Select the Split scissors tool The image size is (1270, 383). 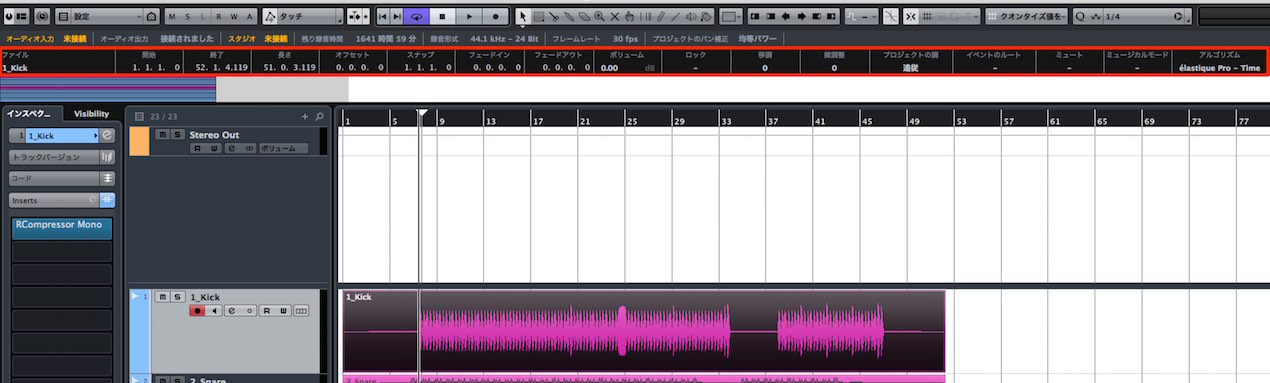pos(554,17)
